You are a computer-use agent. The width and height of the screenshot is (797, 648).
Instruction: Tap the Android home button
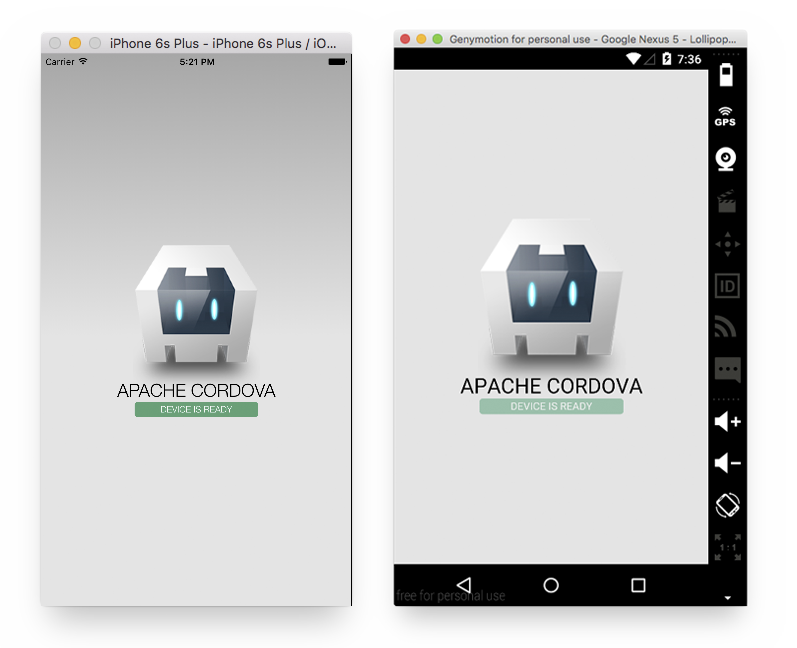(551, 585)
